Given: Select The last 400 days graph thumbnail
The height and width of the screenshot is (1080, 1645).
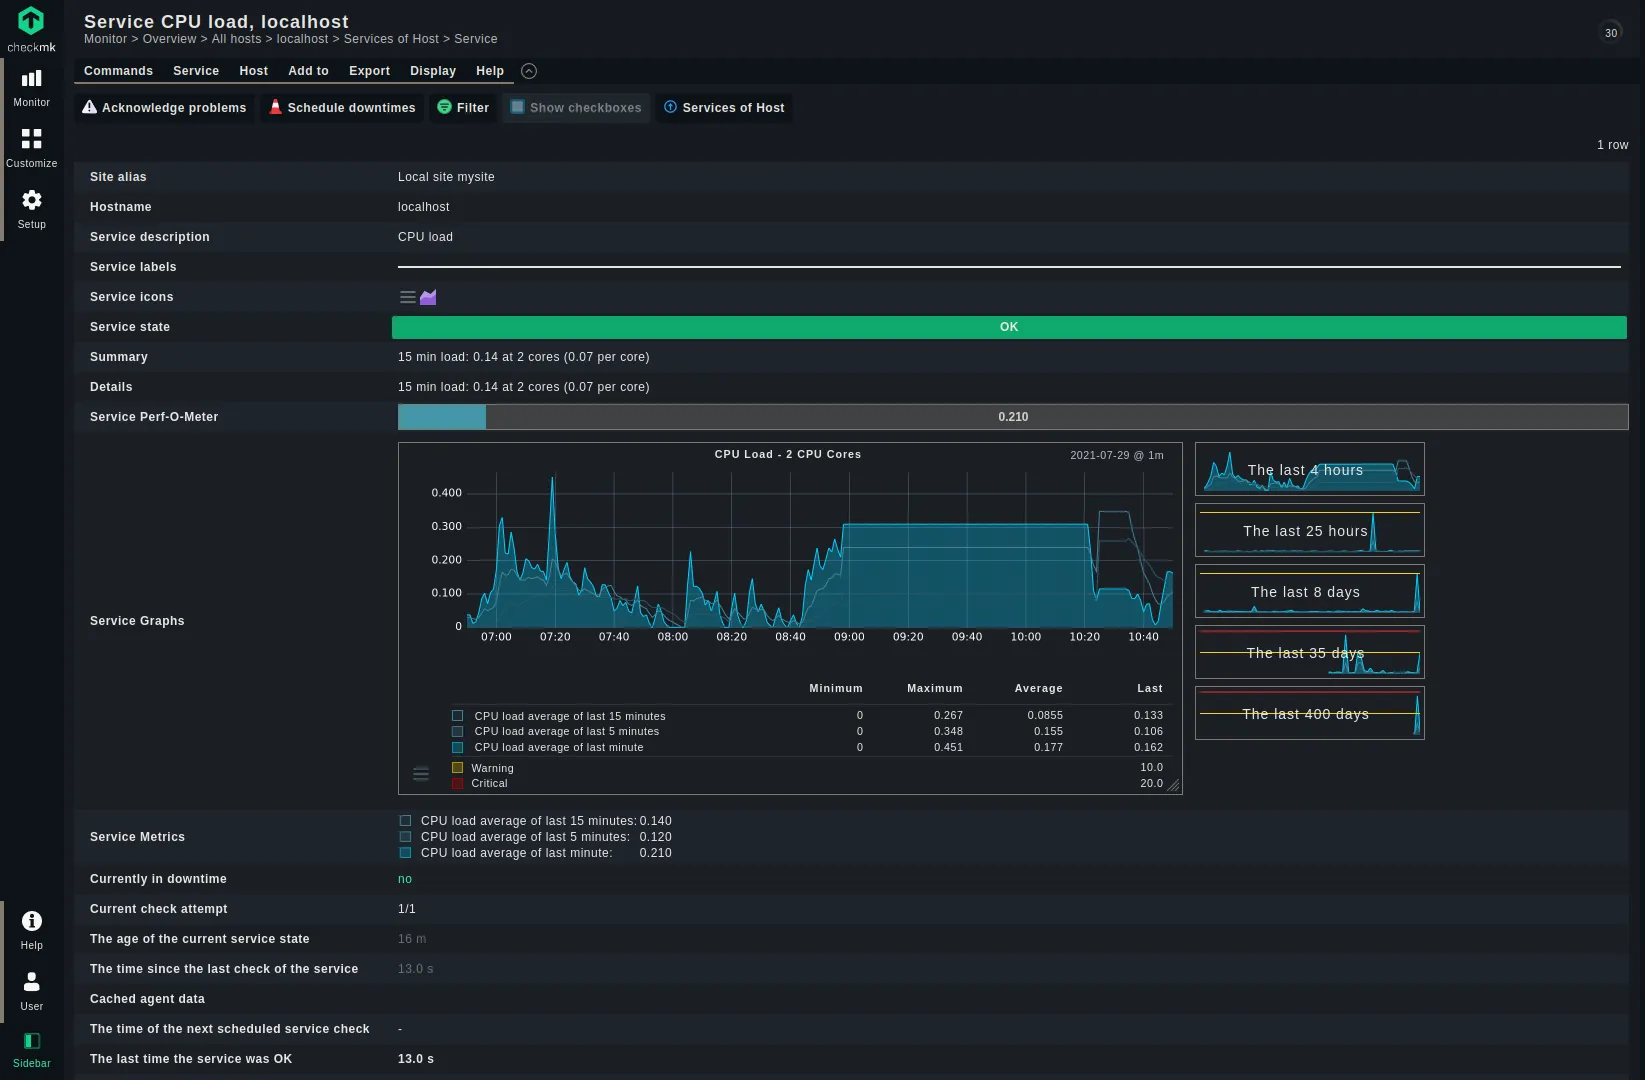Looking at the screenshot, I should tap(1309, 713).
